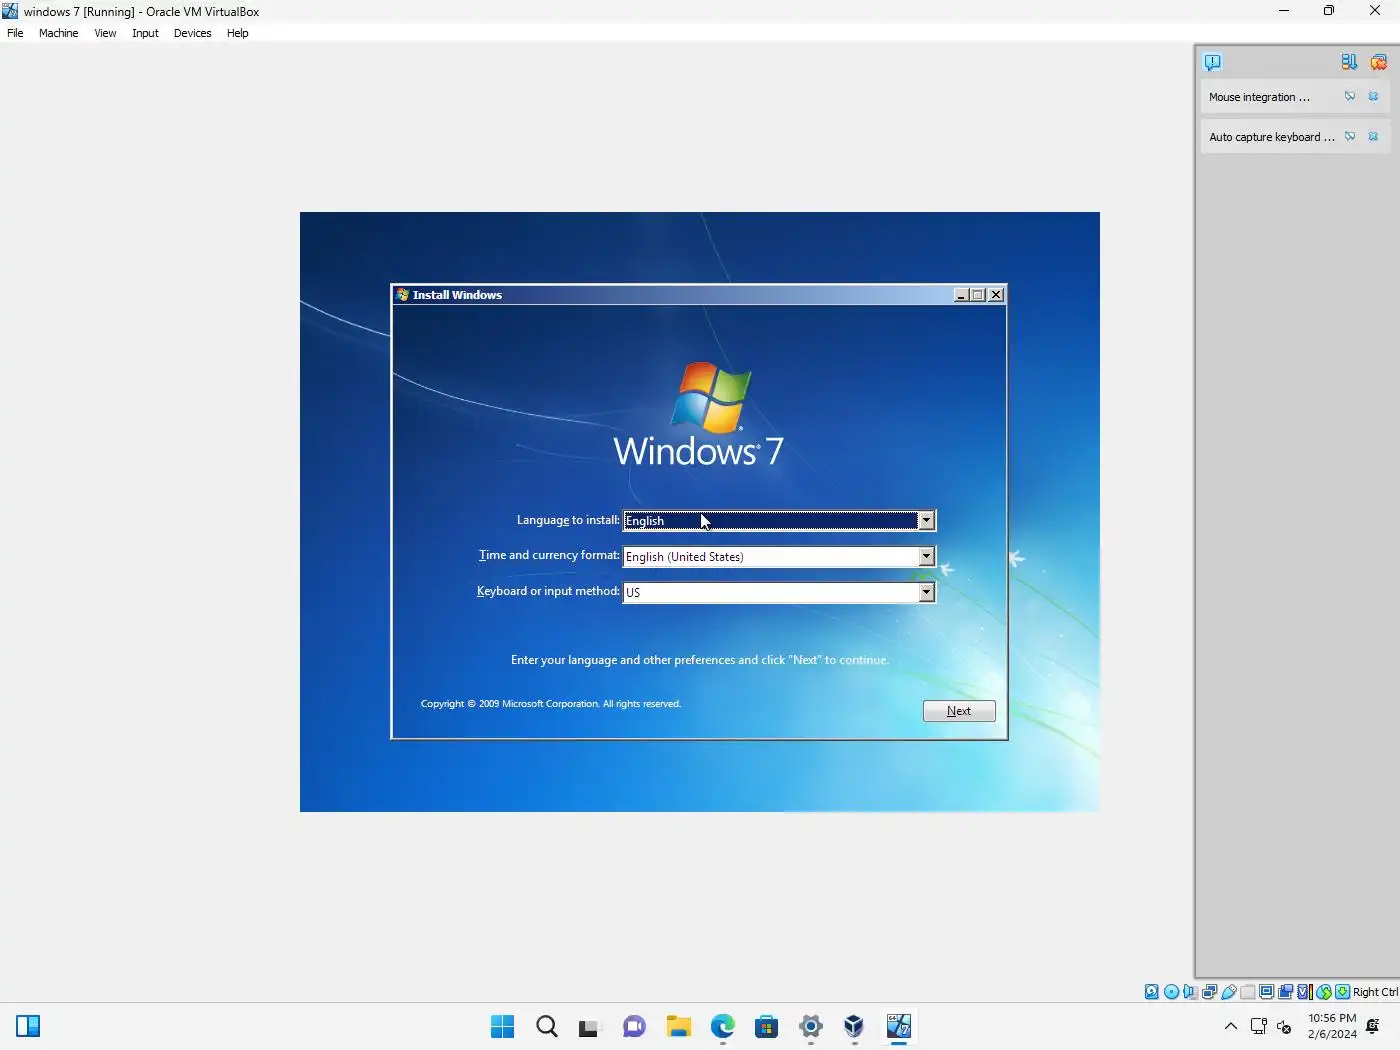The image size is (1400, 1050).
Task: Open the Keyboard or input method dropdown
Action: pyautogui.click(x=926, y=592)
